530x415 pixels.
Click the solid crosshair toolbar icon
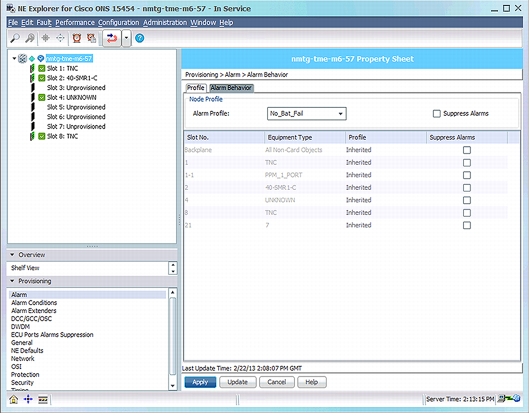(45, 38)
